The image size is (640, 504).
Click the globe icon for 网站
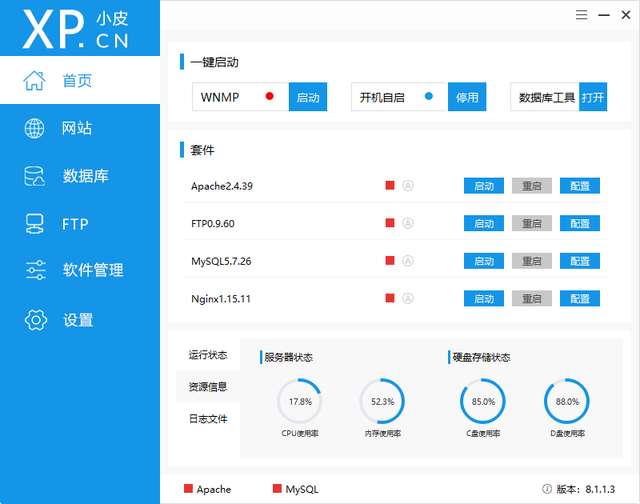pos(34,129)
